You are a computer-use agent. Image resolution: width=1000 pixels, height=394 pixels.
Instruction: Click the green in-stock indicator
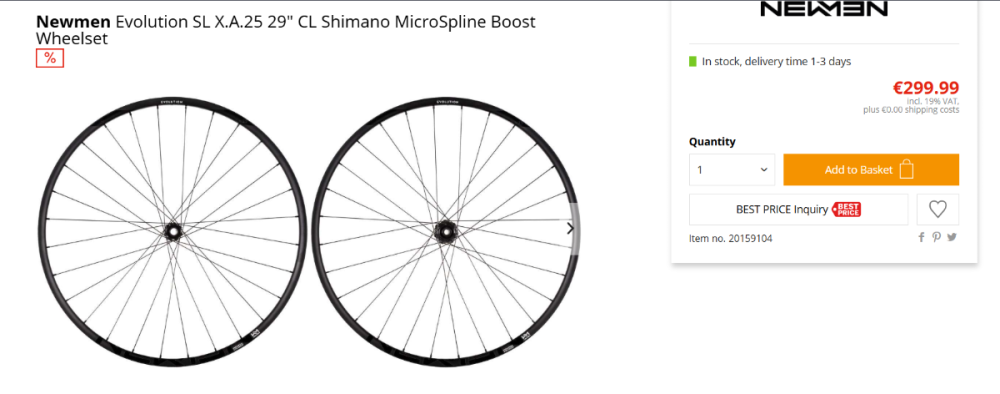(x=693, y=62)
